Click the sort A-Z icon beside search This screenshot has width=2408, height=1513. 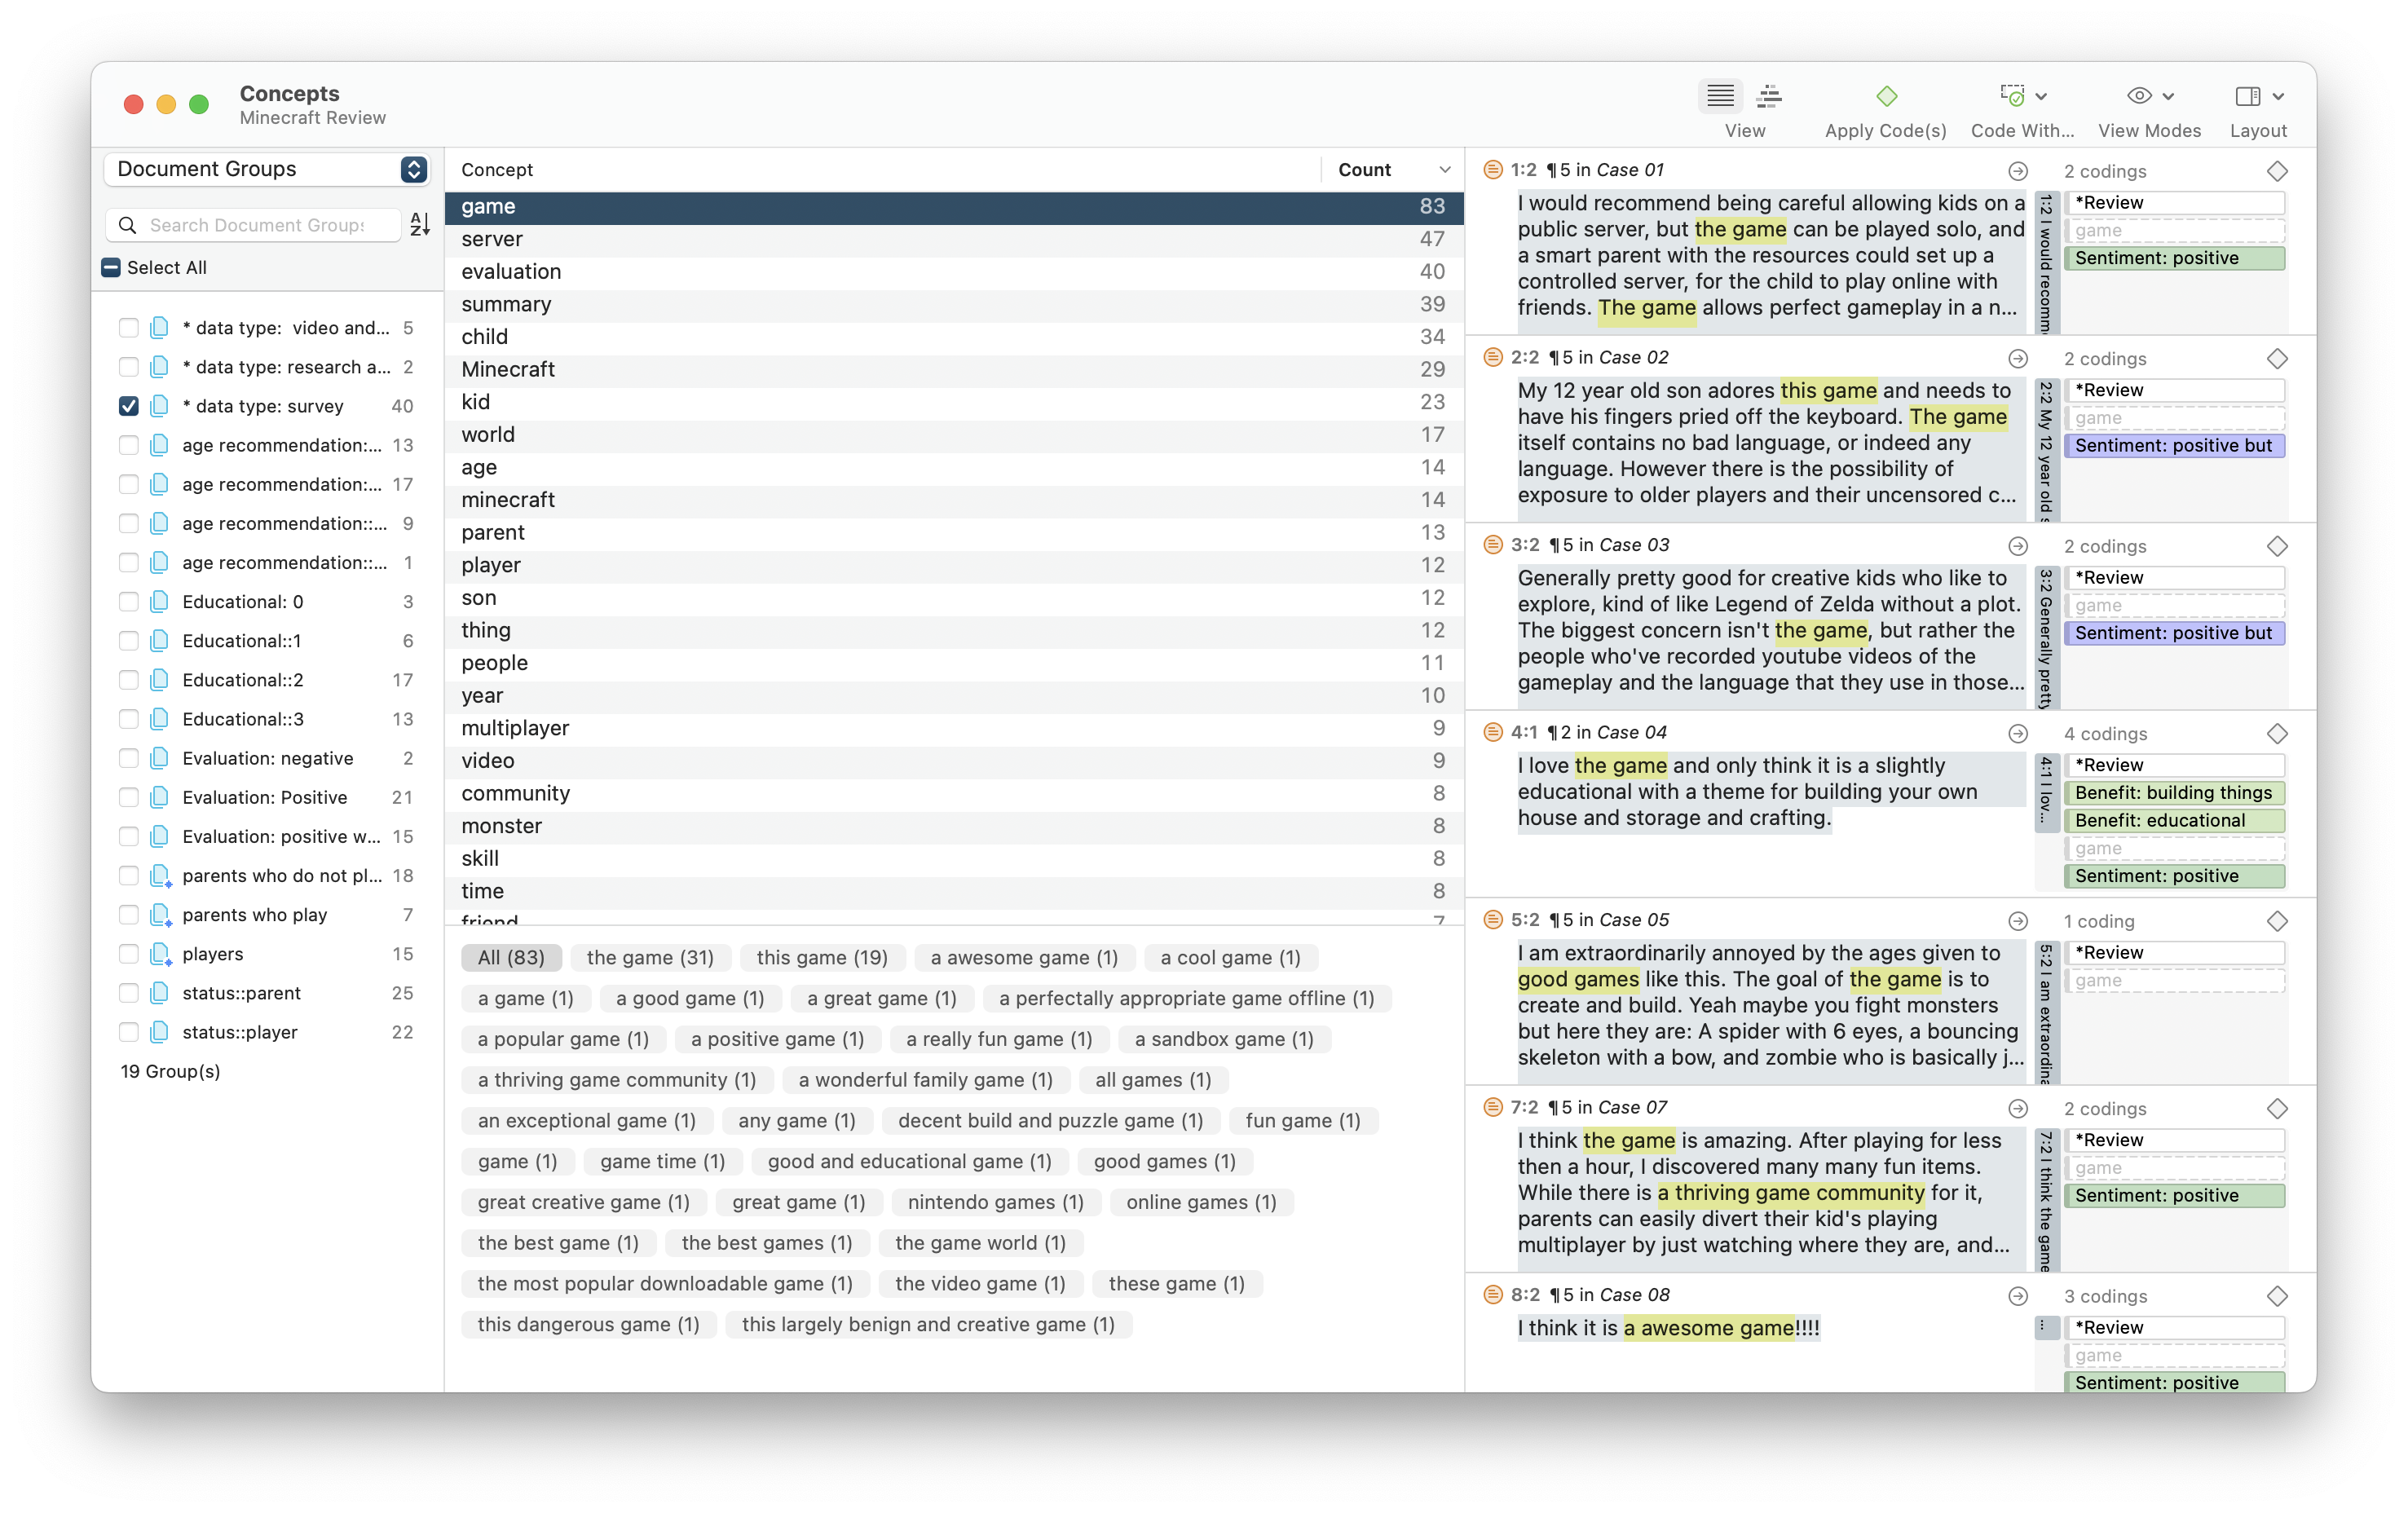pyautogui.click(x=420, y=225)
